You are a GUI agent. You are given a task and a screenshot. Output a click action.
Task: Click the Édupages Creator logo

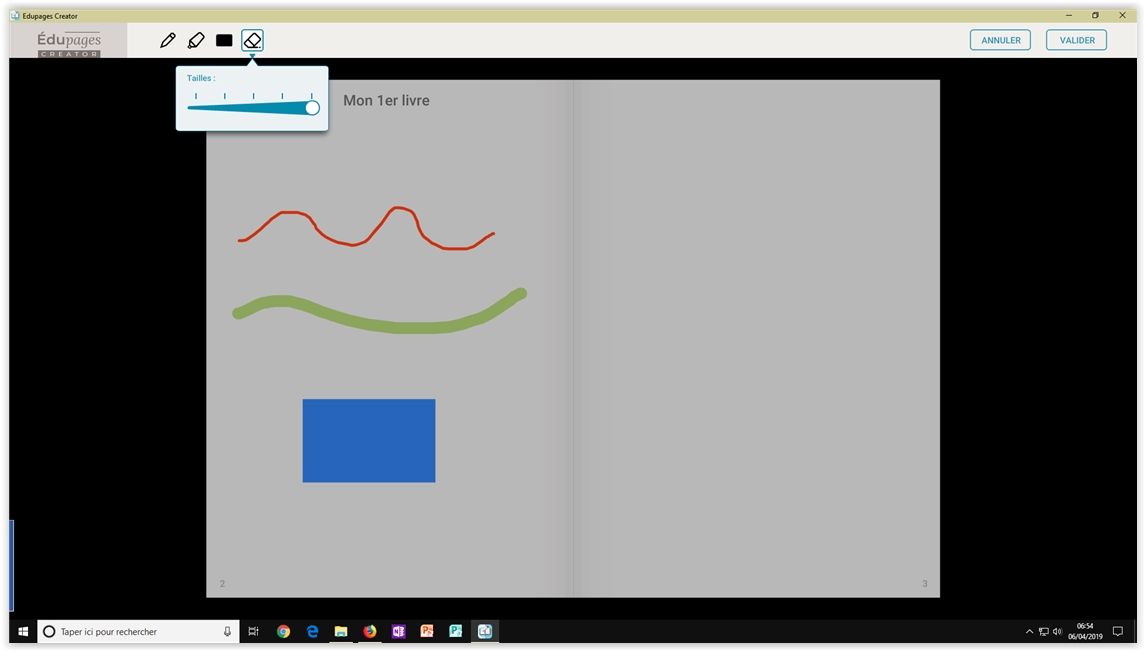[69, 41]
